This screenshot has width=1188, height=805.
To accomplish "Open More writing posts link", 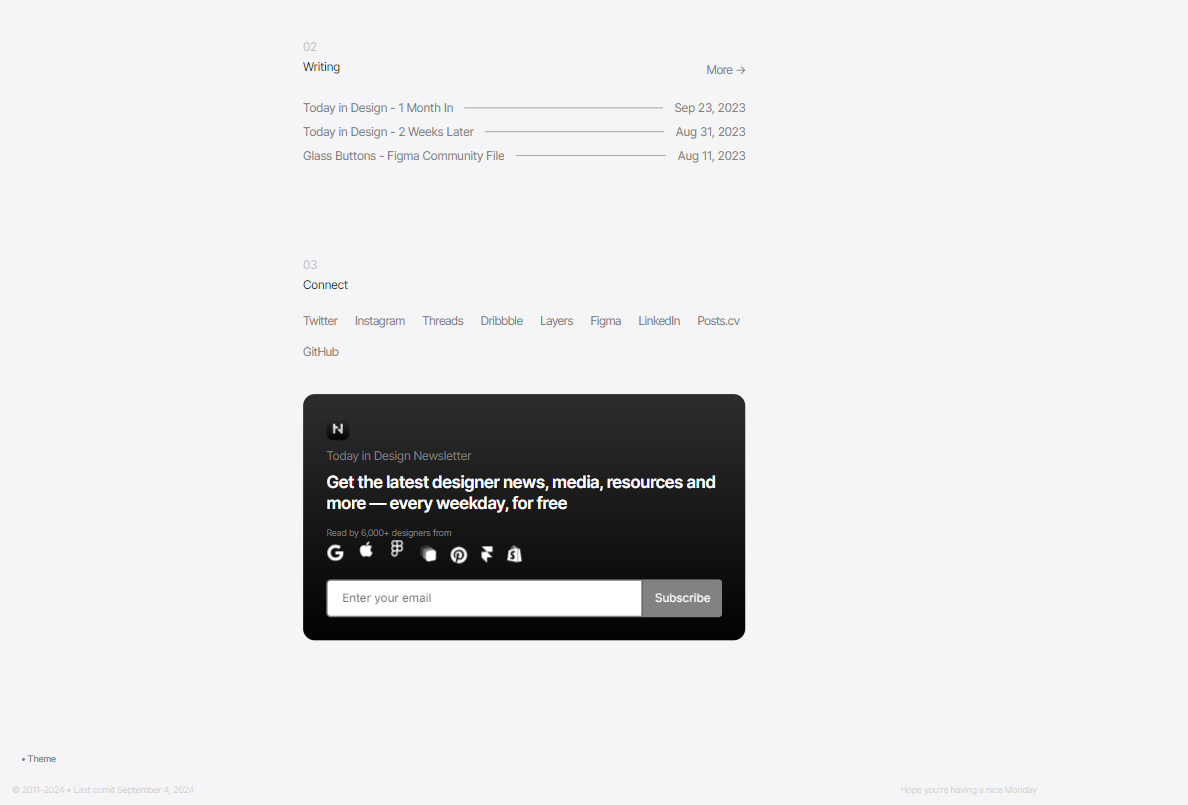I will point(725,70).
